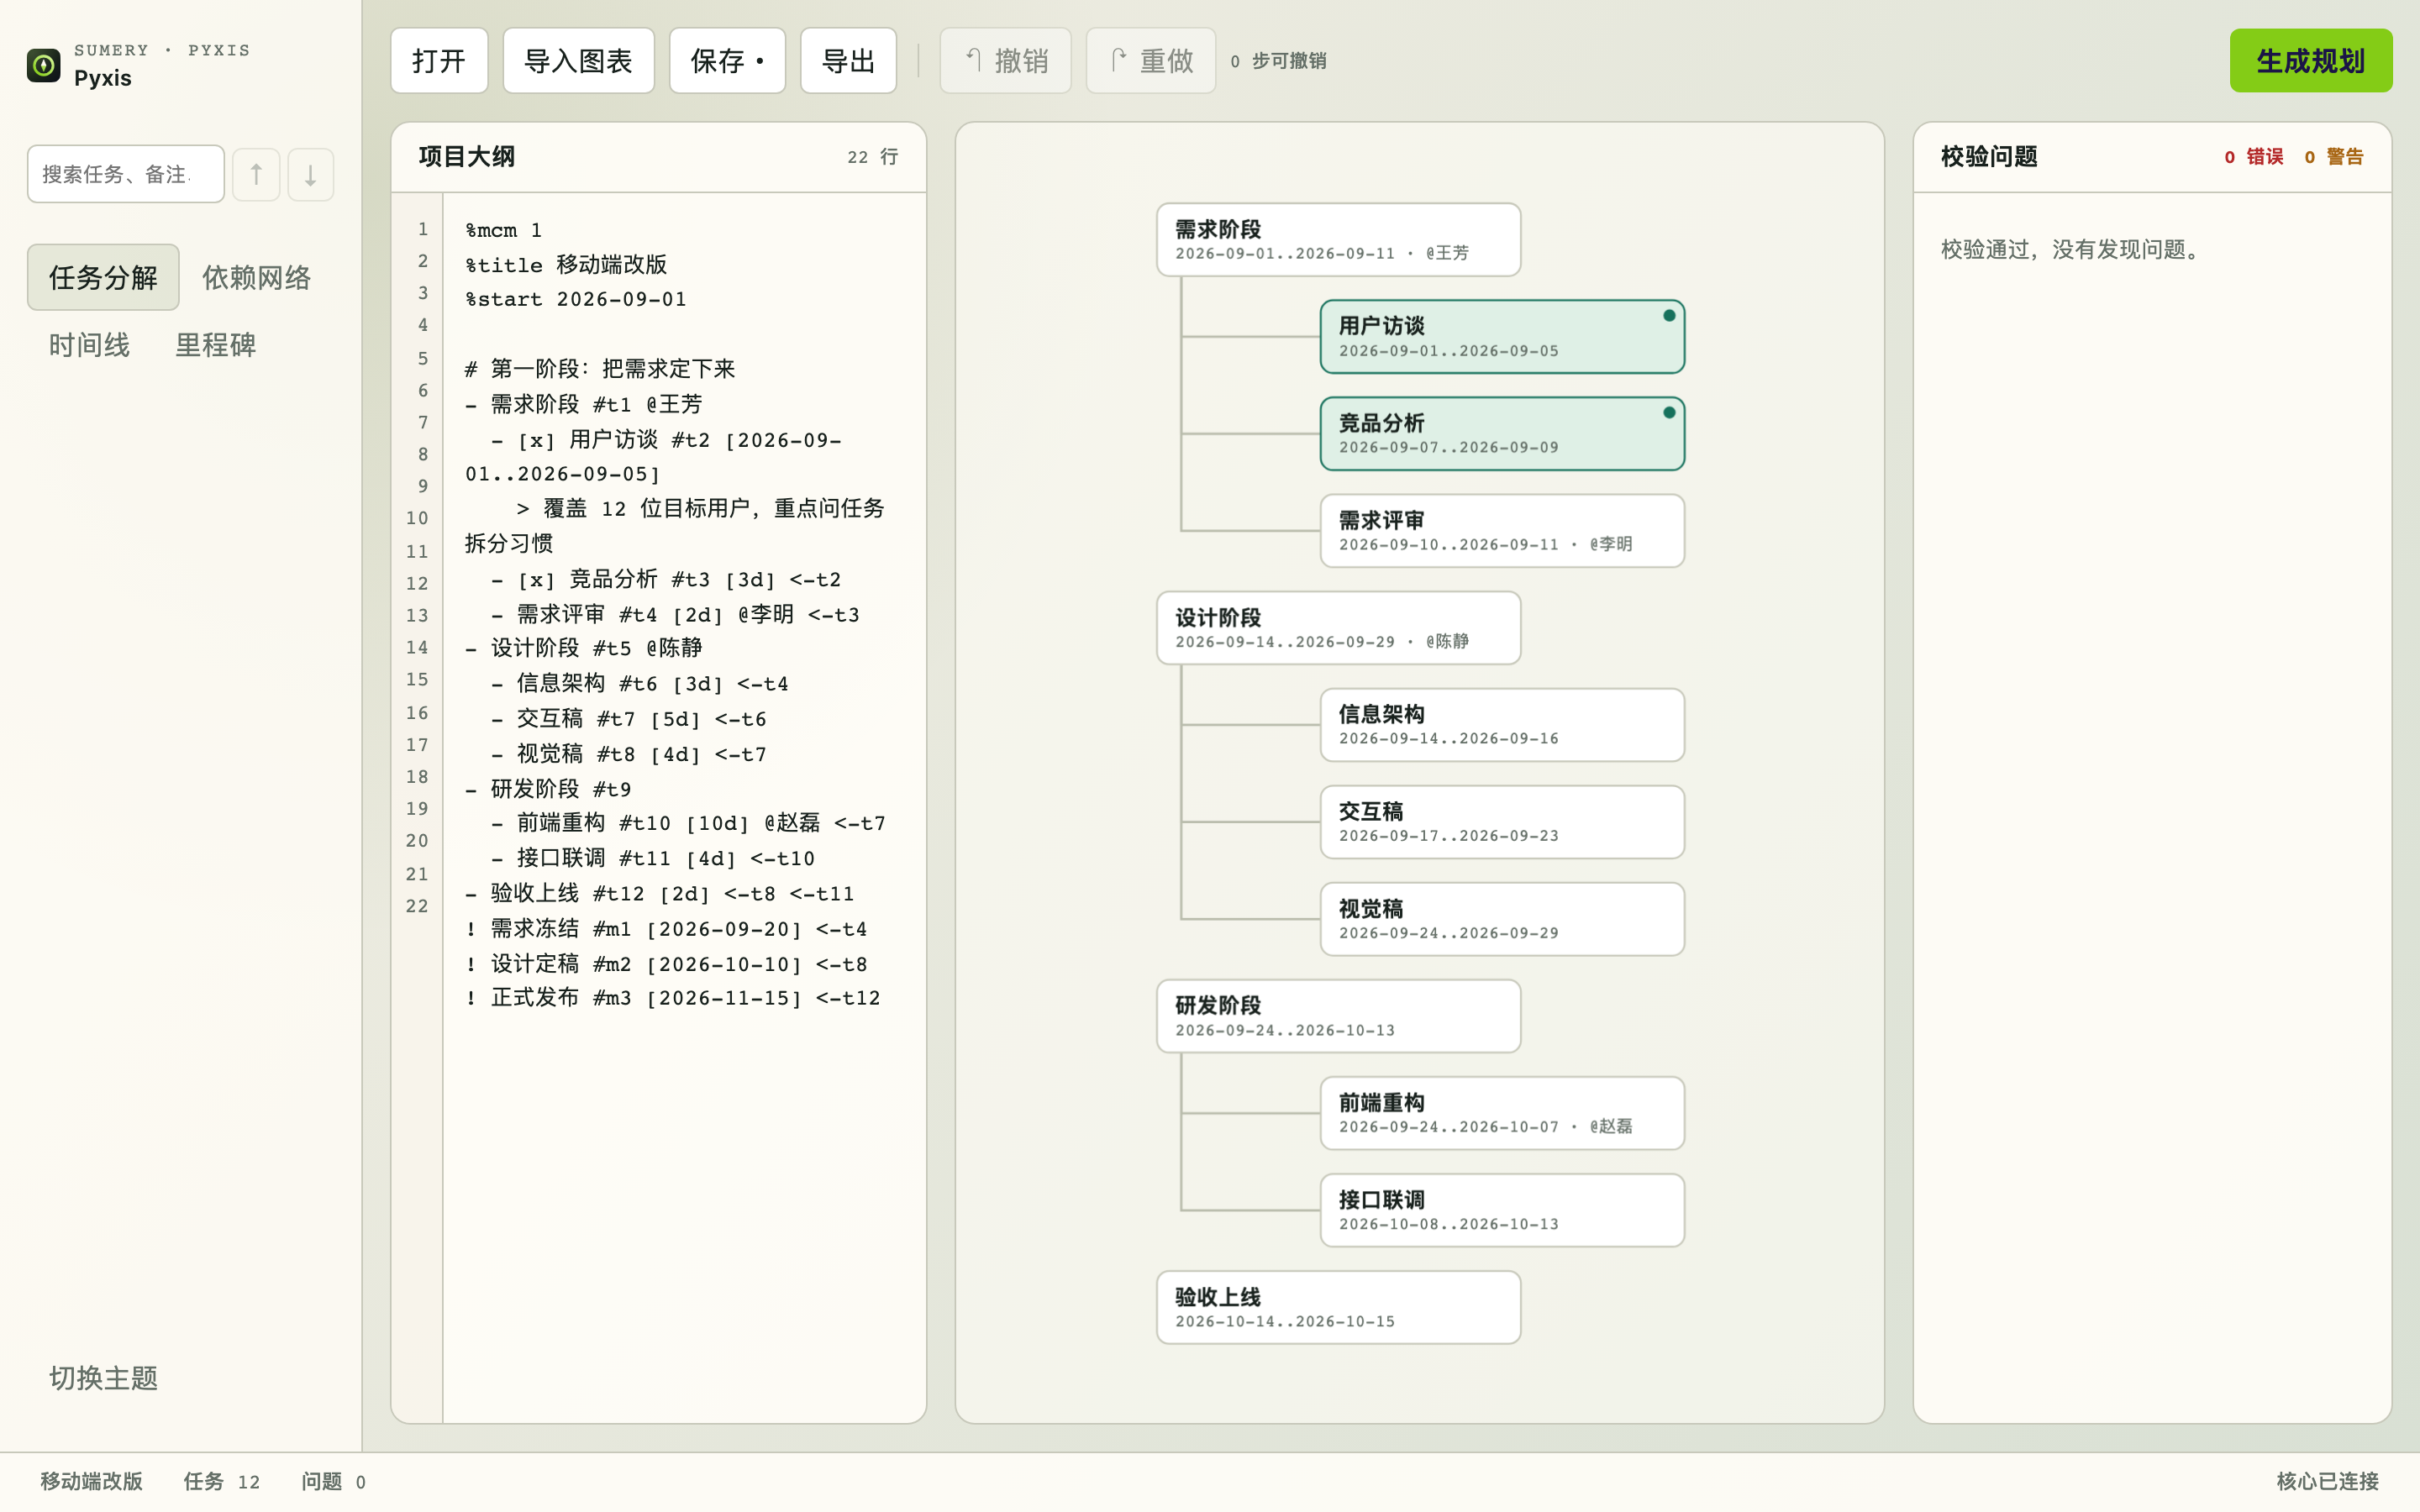The height and width of the screenshot is (1512, 2420).
Task: Select the 接口联调 task card
Action: tap(1502, 1210)
